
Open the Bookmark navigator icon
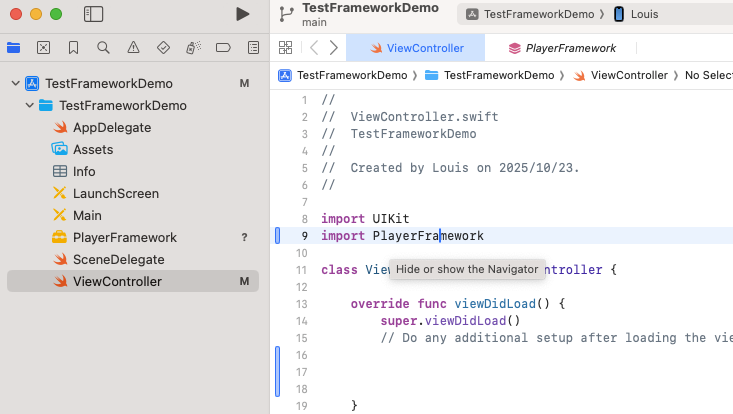(x=73, y=48)
